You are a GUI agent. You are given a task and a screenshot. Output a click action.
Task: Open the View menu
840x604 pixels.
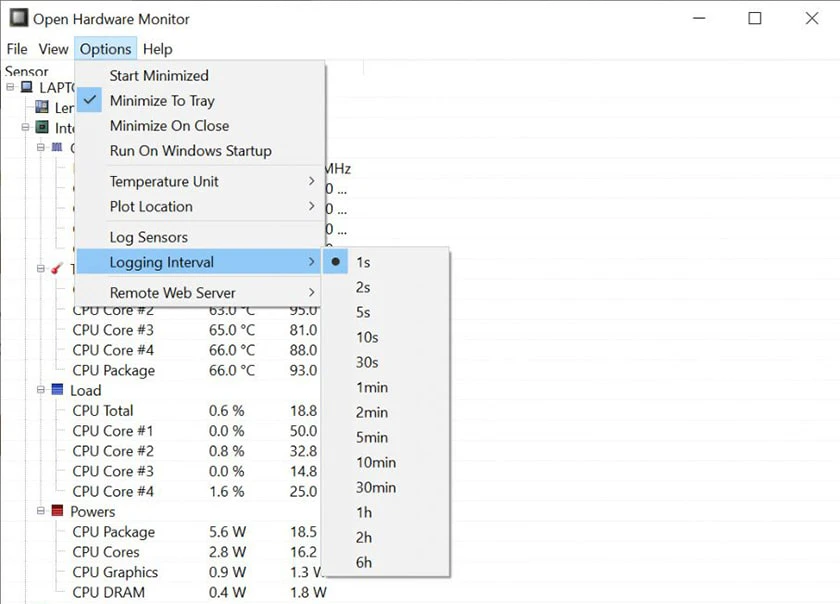click(x=53, y=49)
